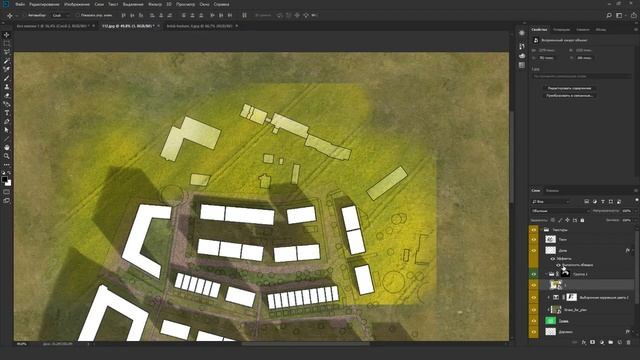Image resolution: width=640 pixels, height=360 pixels.
Task: Open the Справка menu
Action: [221, 4]
